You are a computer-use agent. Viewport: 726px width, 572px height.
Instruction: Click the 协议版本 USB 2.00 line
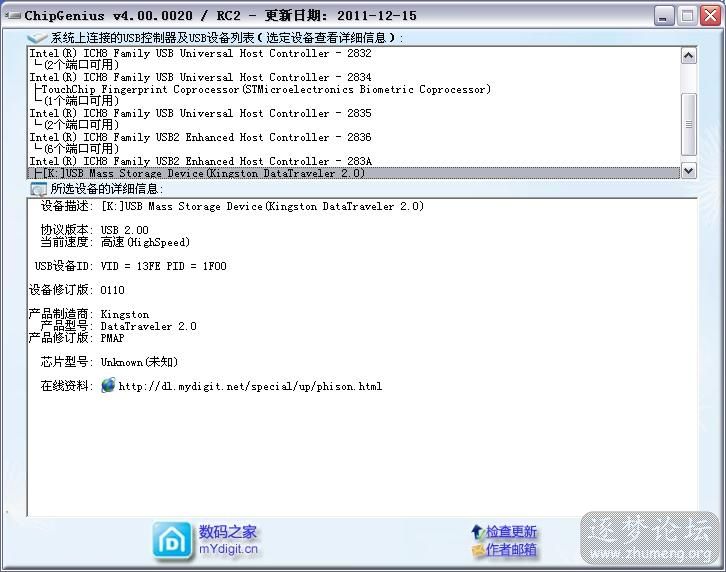click(94, 230)
